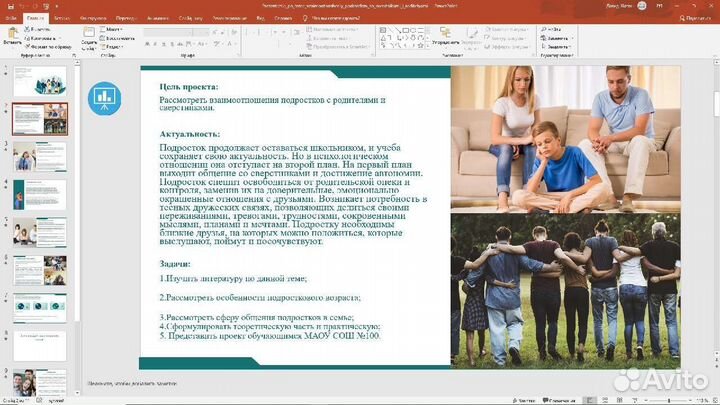Click the heading text 'Цель проекта:'
Screen dimensions: 720x405
(x=189, y=87)
